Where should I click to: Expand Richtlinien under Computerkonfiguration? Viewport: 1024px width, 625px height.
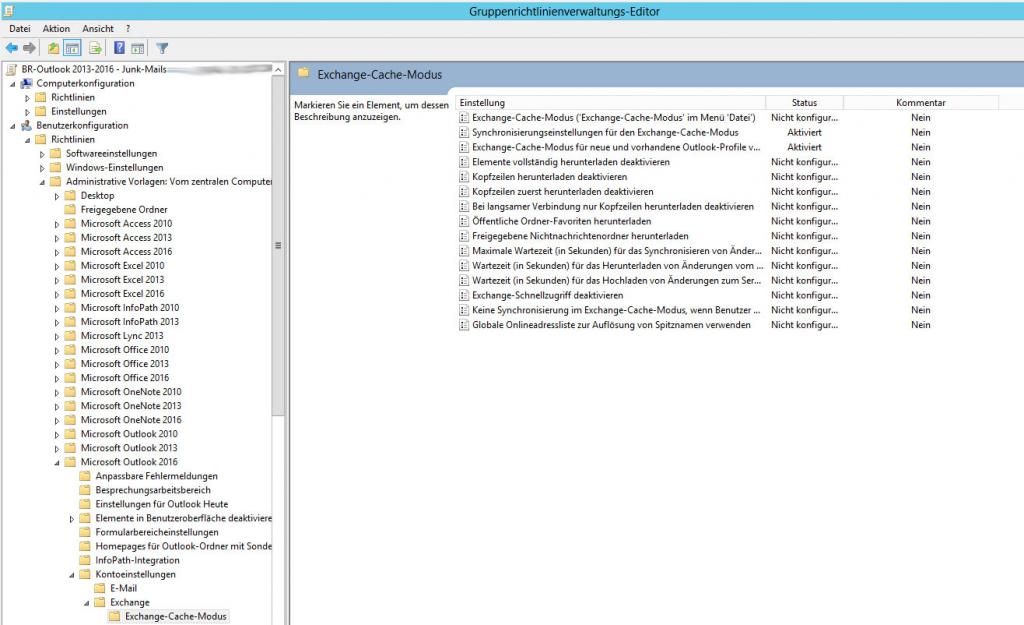27,98
